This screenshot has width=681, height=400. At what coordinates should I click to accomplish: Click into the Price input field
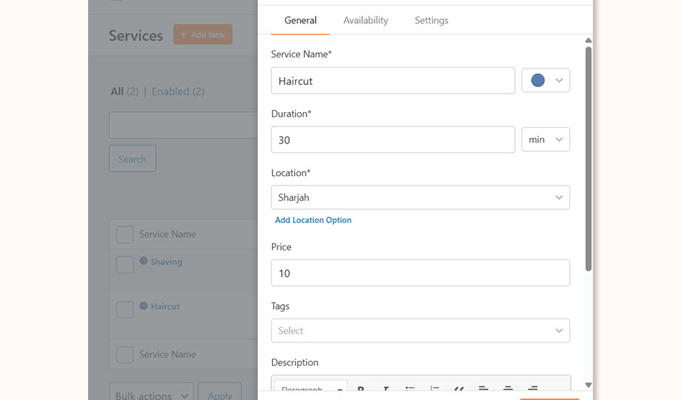coord(420,273)
